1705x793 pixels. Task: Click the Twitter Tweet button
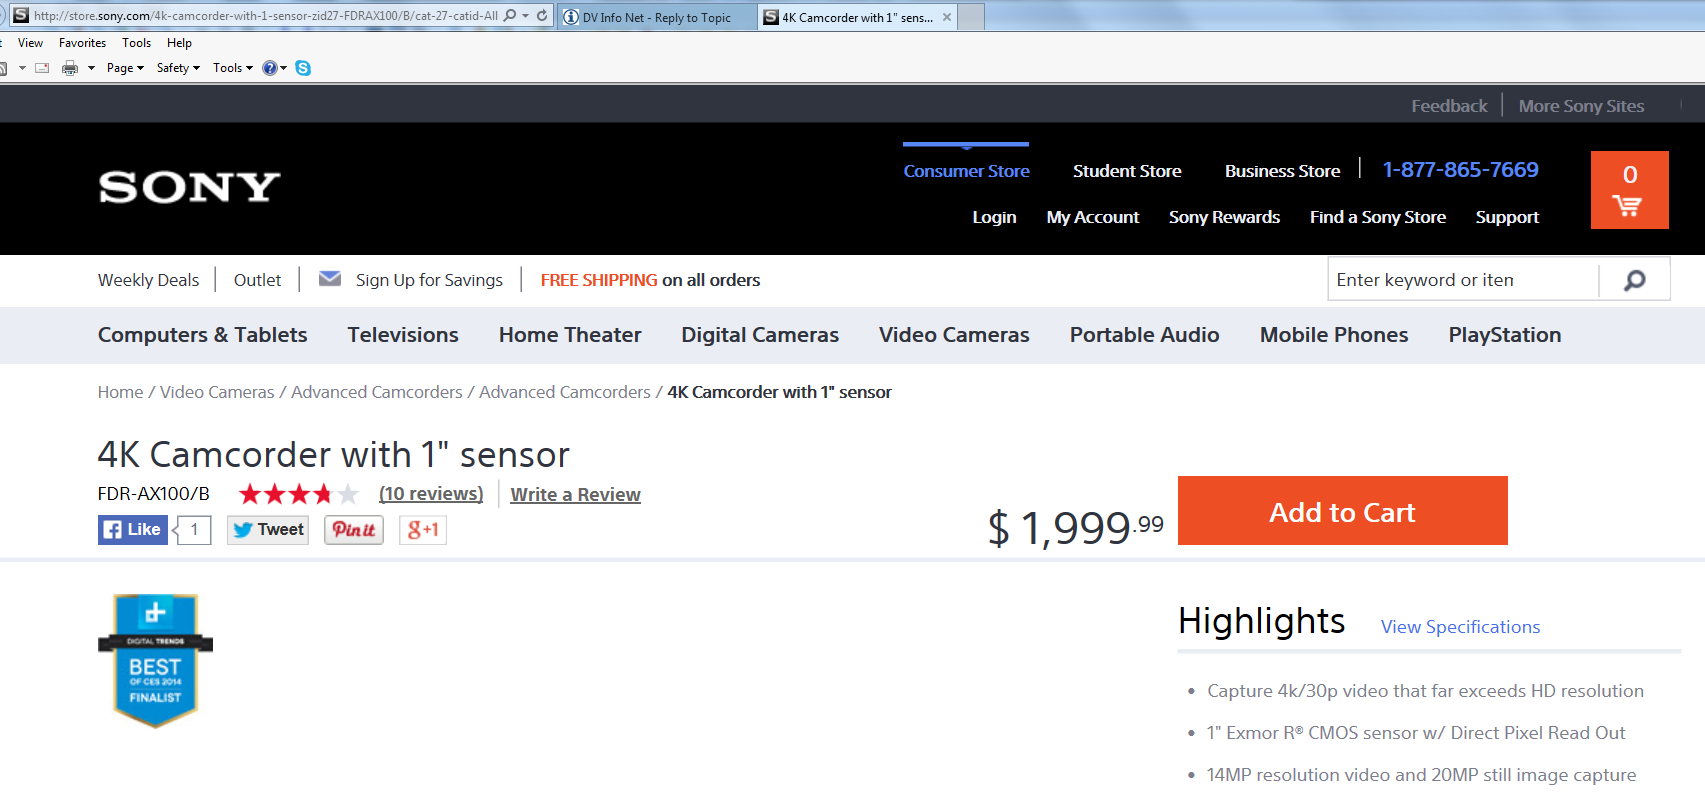coord(268,530)
